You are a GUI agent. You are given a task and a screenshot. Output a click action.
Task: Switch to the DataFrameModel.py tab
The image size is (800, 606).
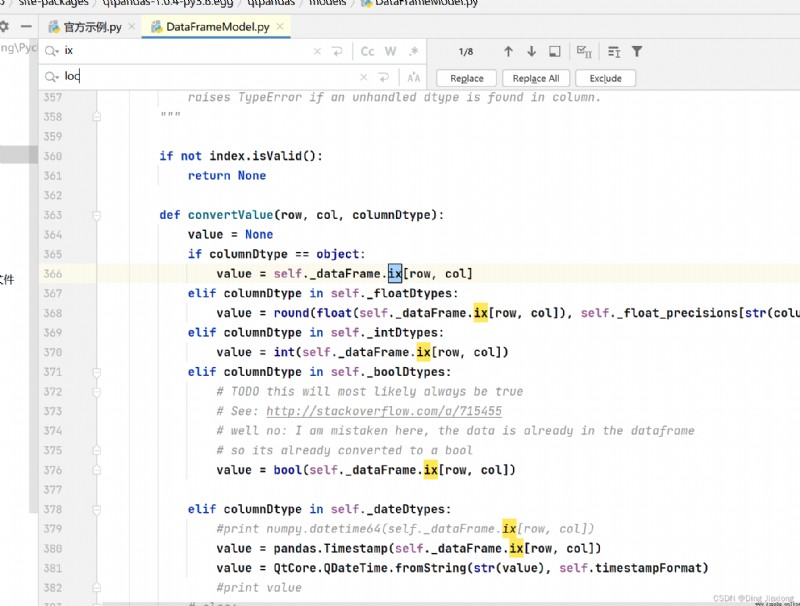pyautogui.click(x=217, y=27)
